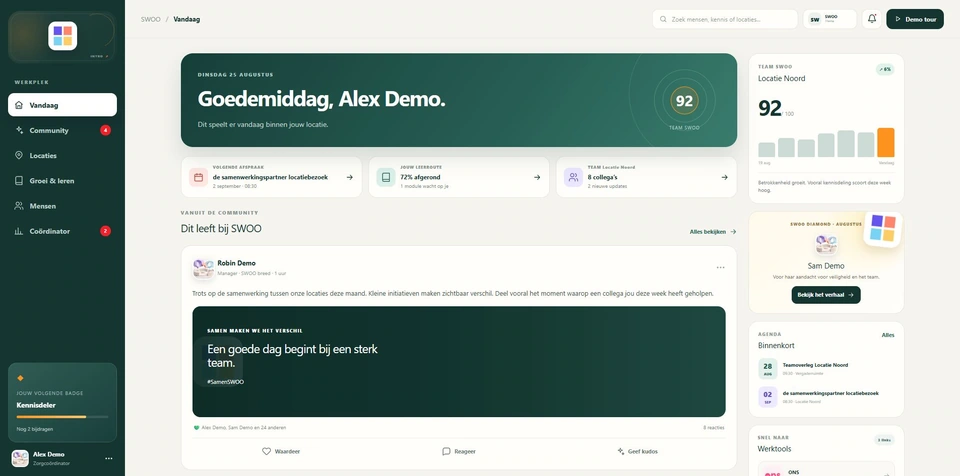The image size is (960, 476).
Task: Open Robin Demo post options menu
Action: pyautogui.click(x=720, y=268)
